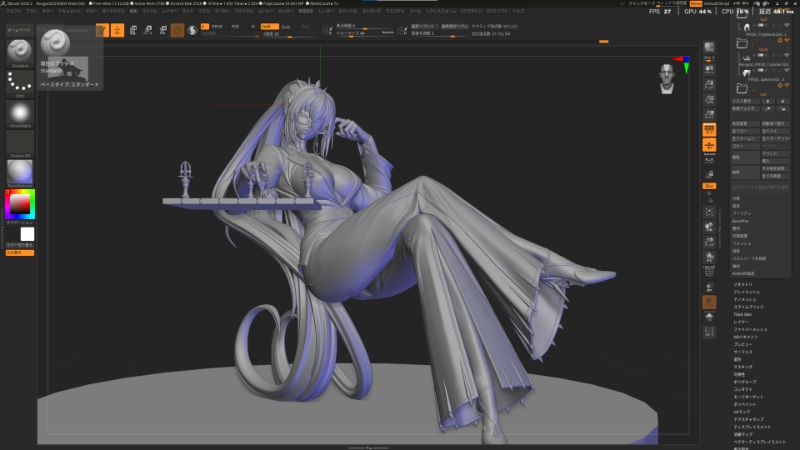Click the Solo mode icon
This screenshot has width=800, height=450.
point(709,313)
